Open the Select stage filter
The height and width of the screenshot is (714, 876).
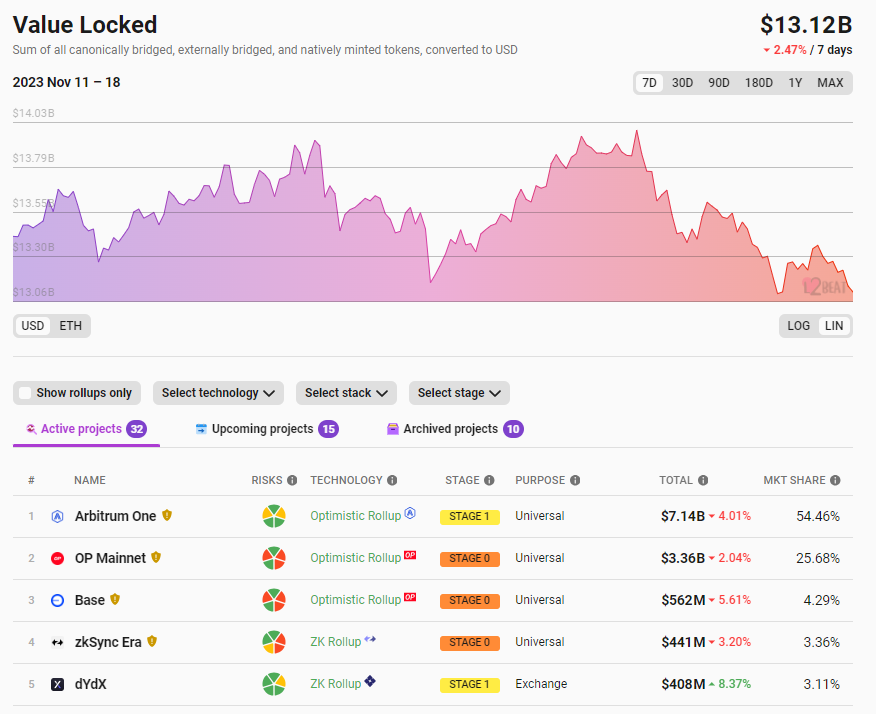(459, 393)
